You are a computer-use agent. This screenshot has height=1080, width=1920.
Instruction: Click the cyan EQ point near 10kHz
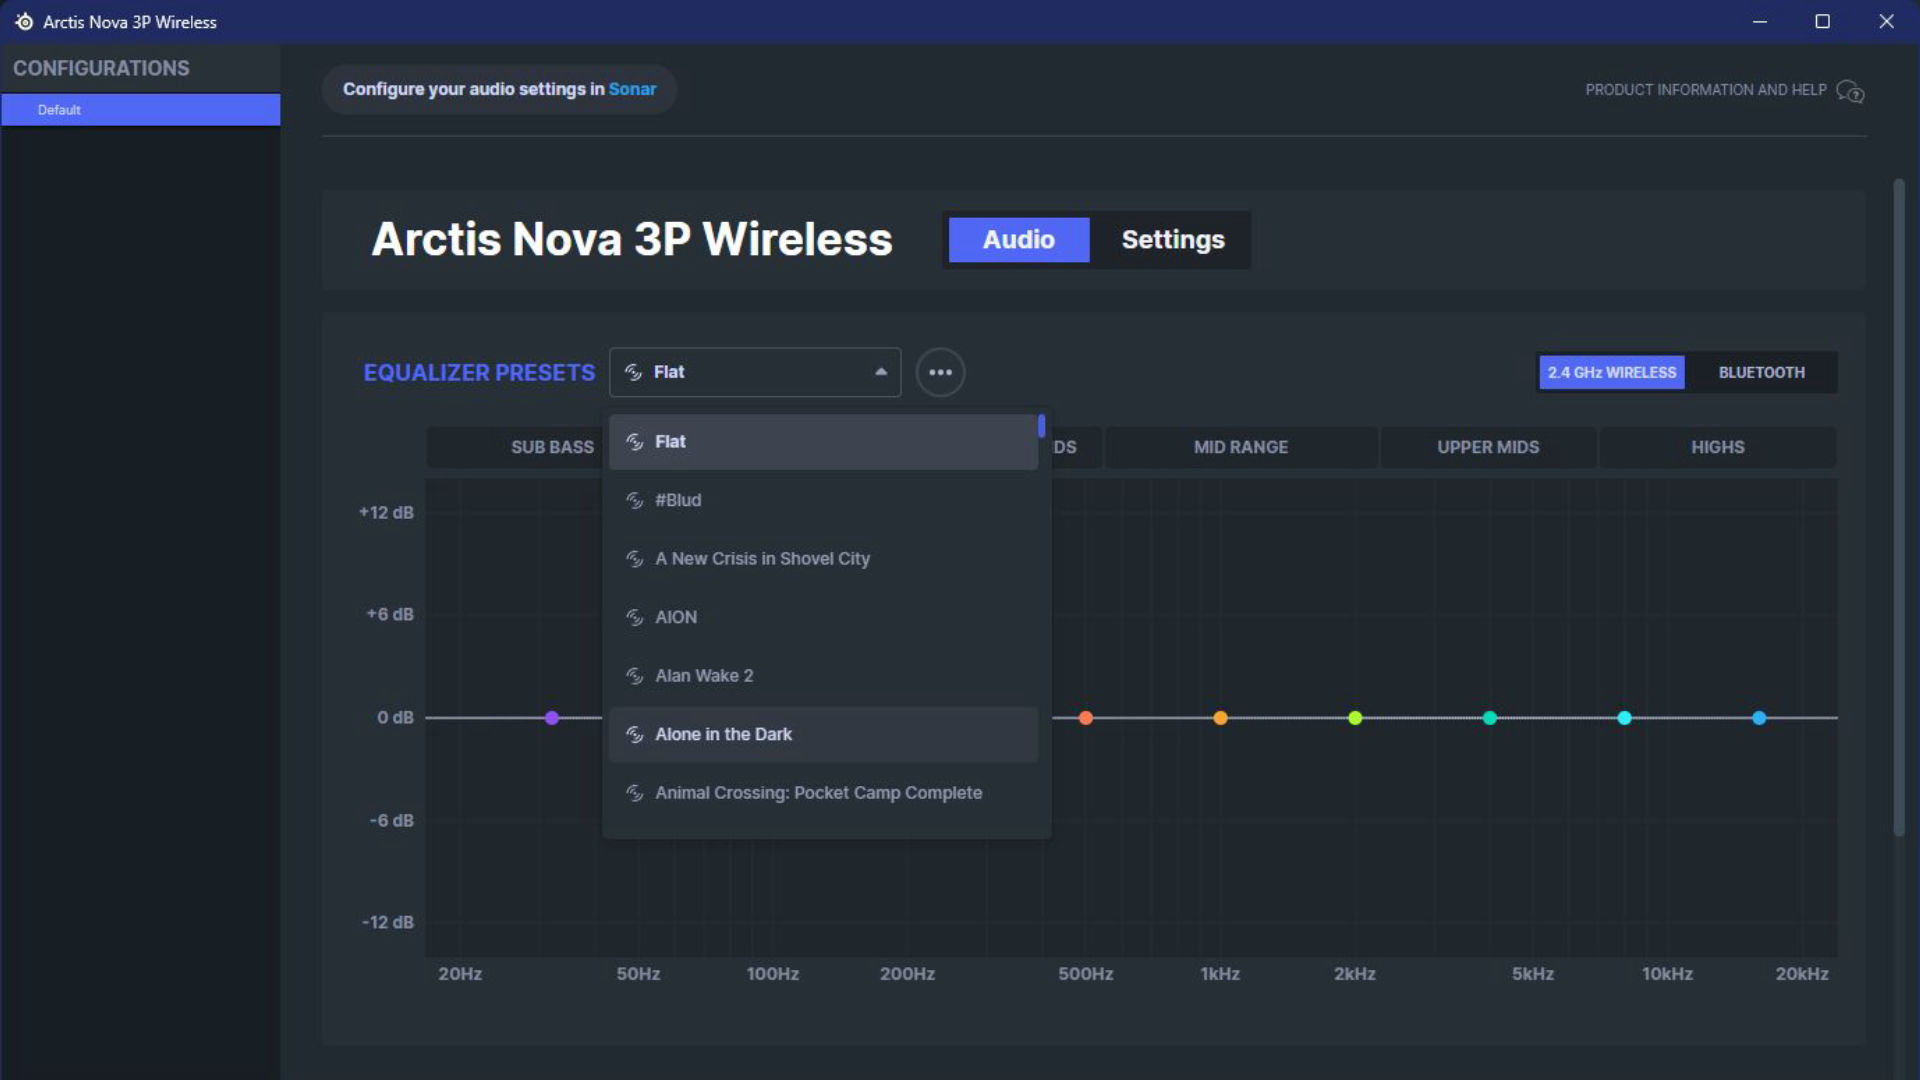click(x=1624, y=718)
